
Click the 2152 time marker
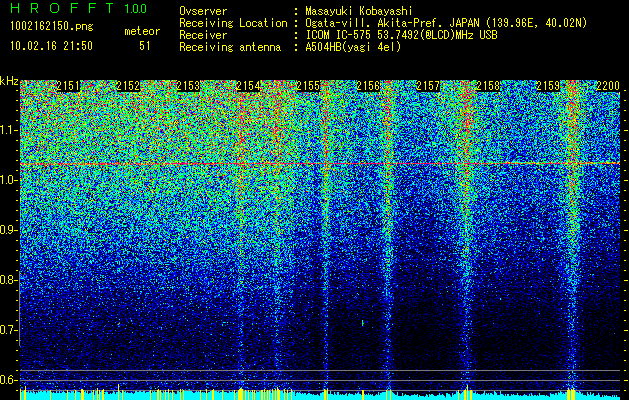pyautogui.click(x=128, y=85)
